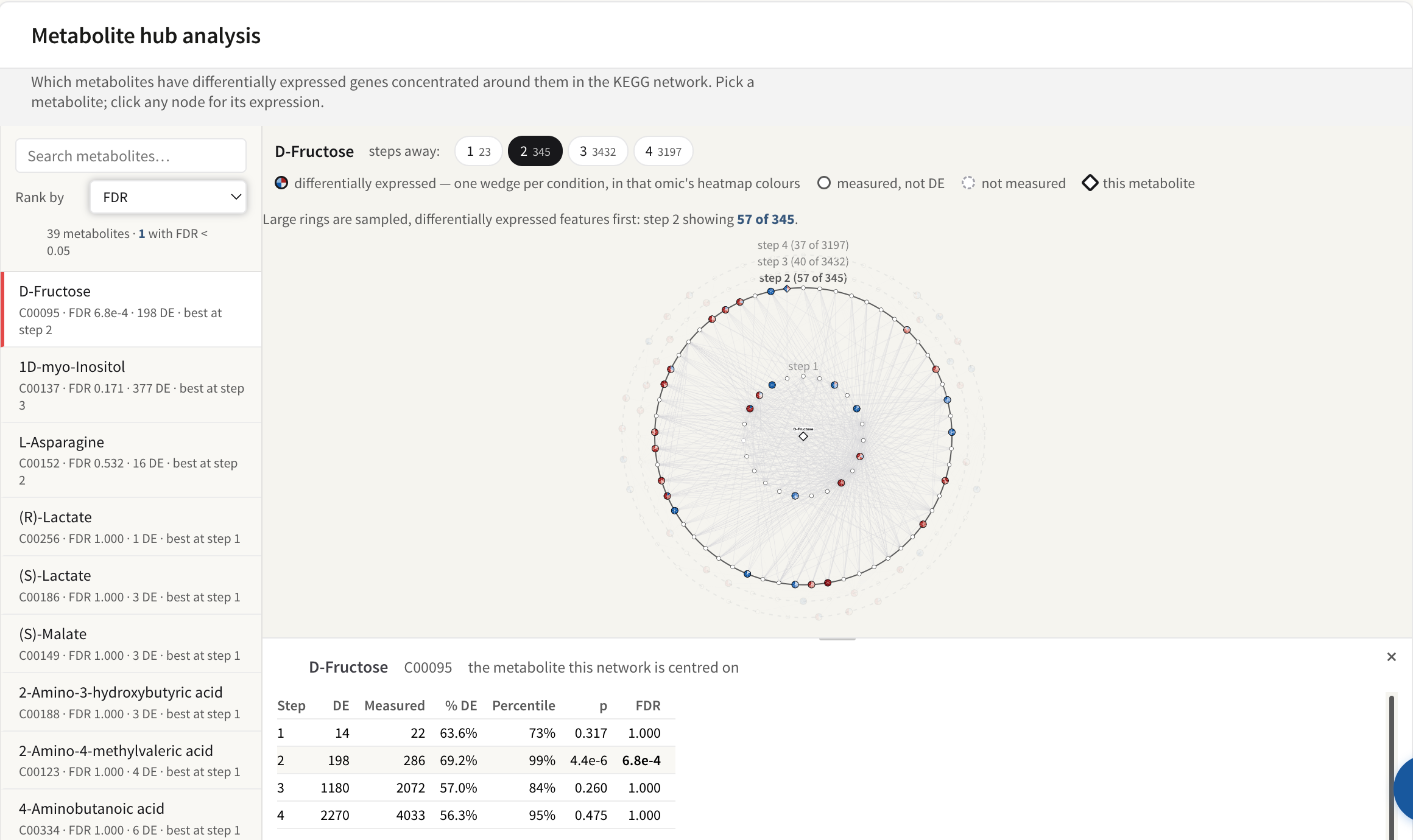Image resolution: width=1413 pixels, height=840 pixels.
Task: Click the panel divider handle above details
Action: pyautogui.click(x=837, y=638)
